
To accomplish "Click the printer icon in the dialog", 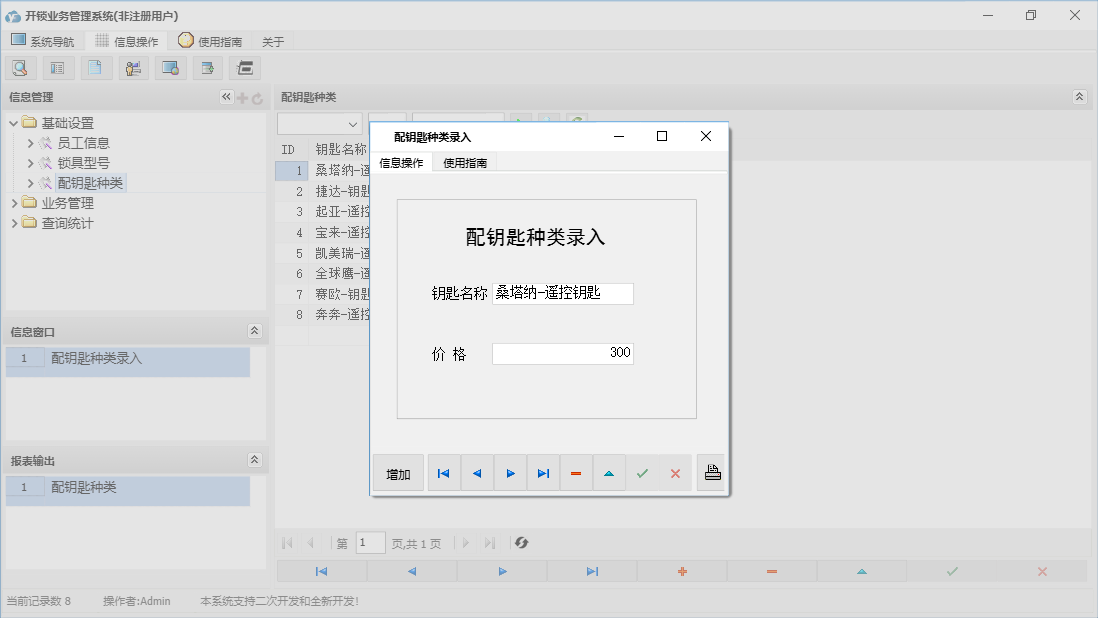I will click(x=711, y=472).
